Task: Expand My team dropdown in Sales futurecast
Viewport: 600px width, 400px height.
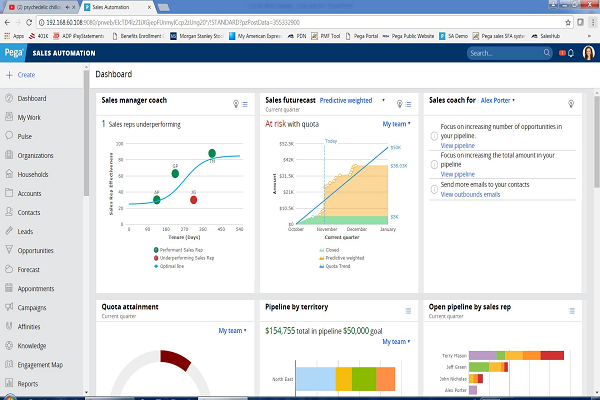Action: 397,124
